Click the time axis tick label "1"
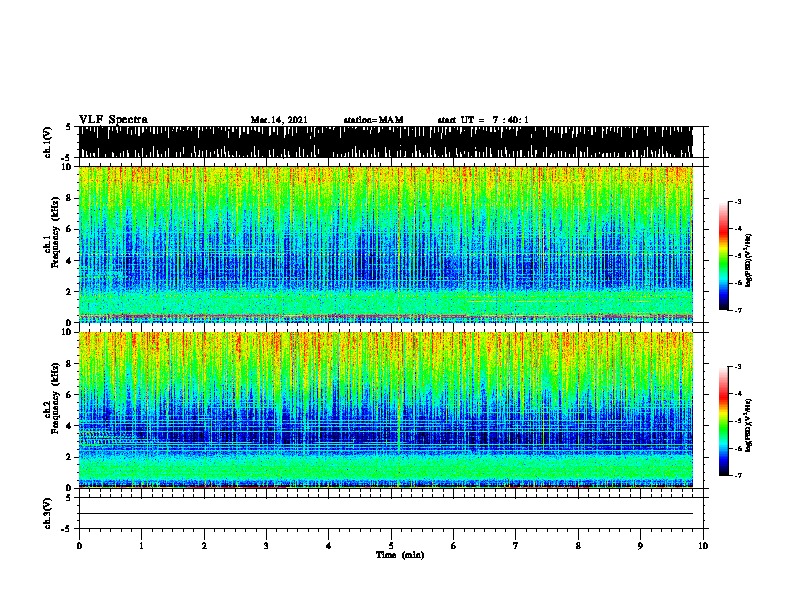The image size is (792, 612). pos(141,546)
